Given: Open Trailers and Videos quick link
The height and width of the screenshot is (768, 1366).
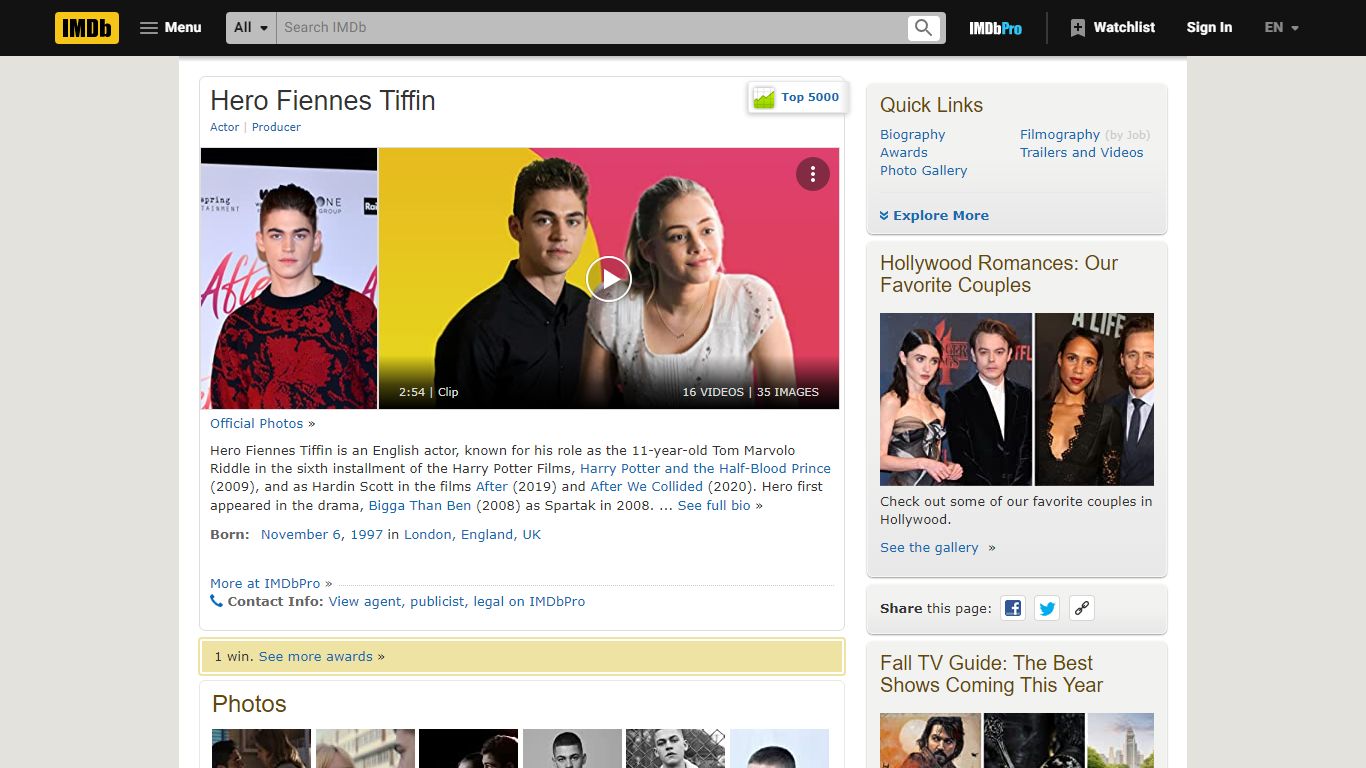Looking at the screenshot, I should [1081, 153].
